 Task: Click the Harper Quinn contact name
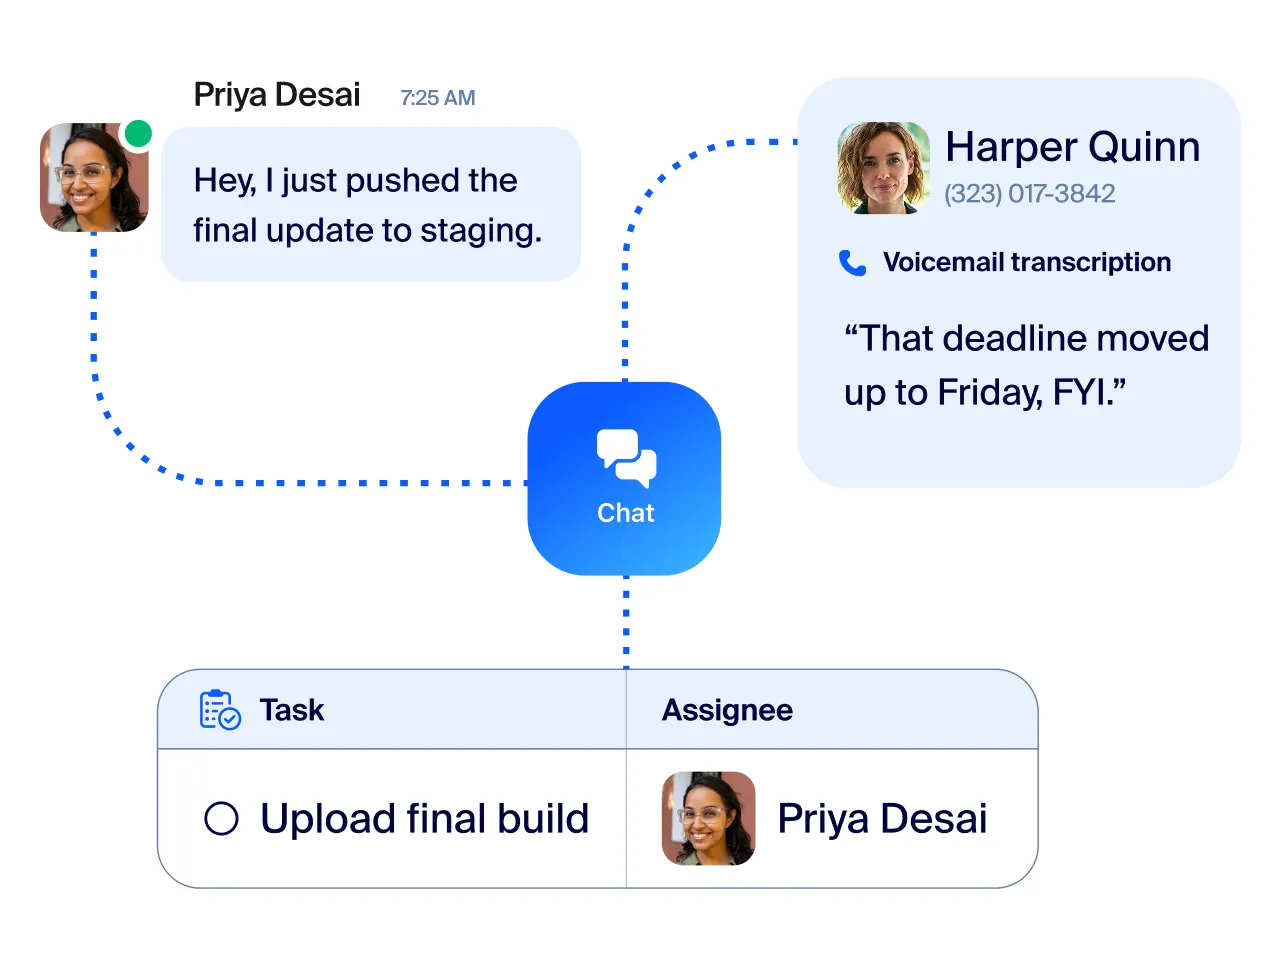coord(1072,147)
